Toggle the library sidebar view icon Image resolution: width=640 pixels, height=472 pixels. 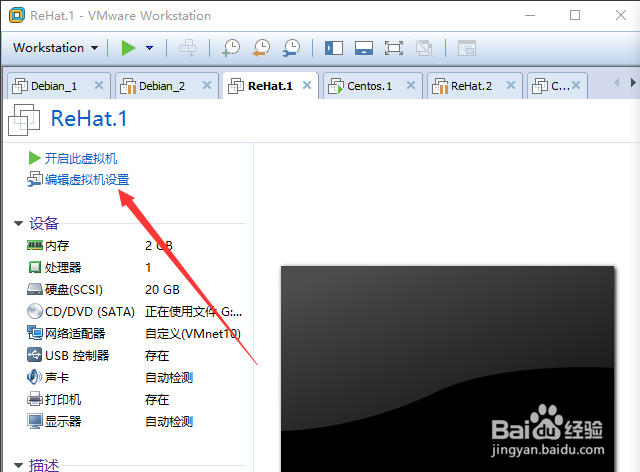(x=334, y=48)
